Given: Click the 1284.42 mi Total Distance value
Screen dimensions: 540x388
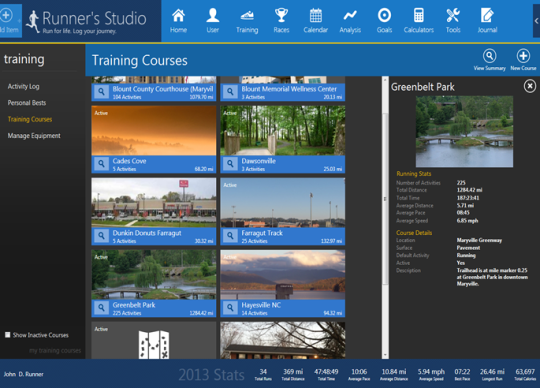Looking at the screenshot, I should [469, 190].
